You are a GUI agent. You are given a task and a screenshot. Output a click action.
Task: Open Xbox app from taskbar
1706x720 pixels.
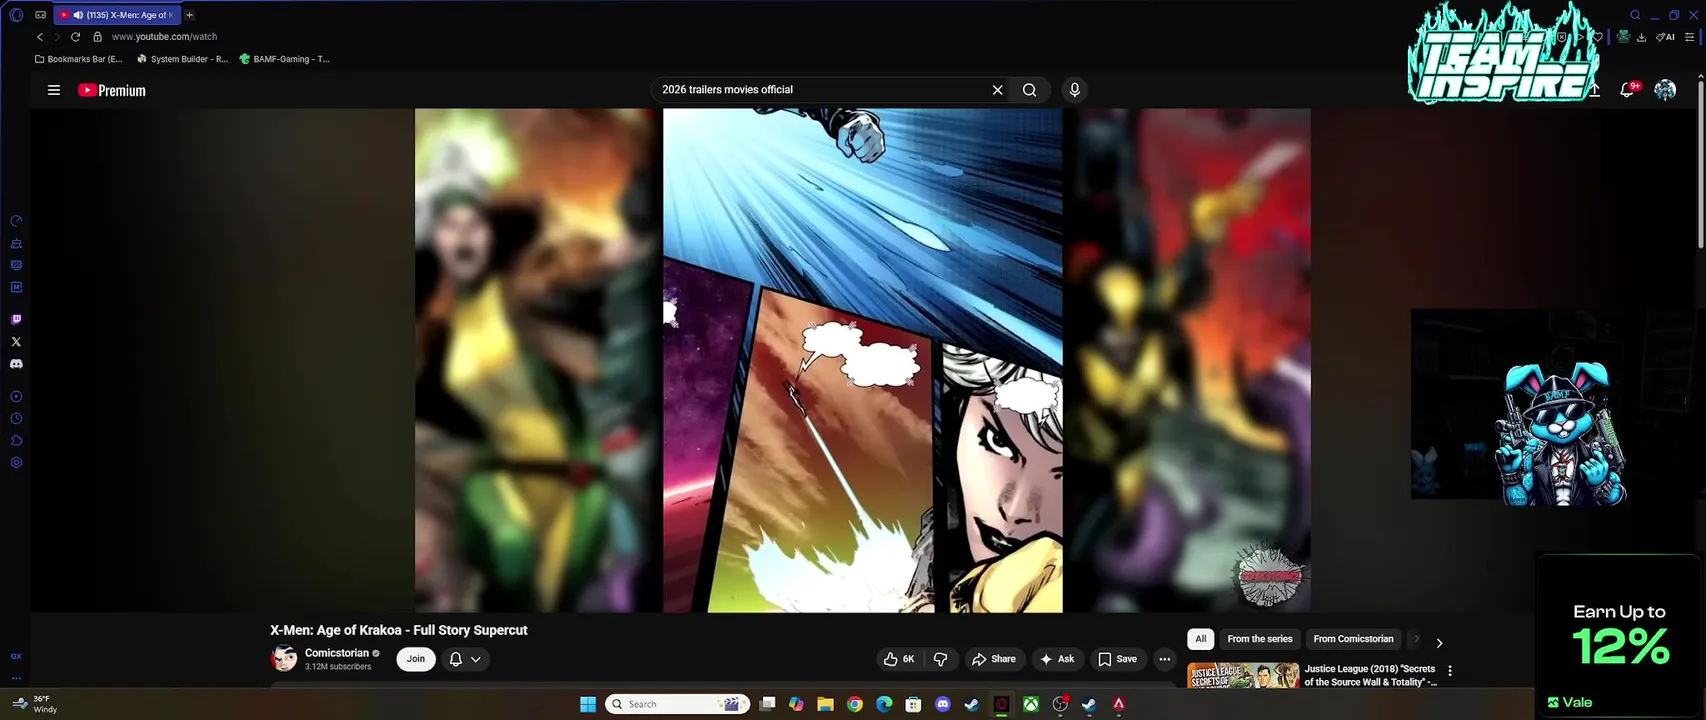tap(1030, 704)
